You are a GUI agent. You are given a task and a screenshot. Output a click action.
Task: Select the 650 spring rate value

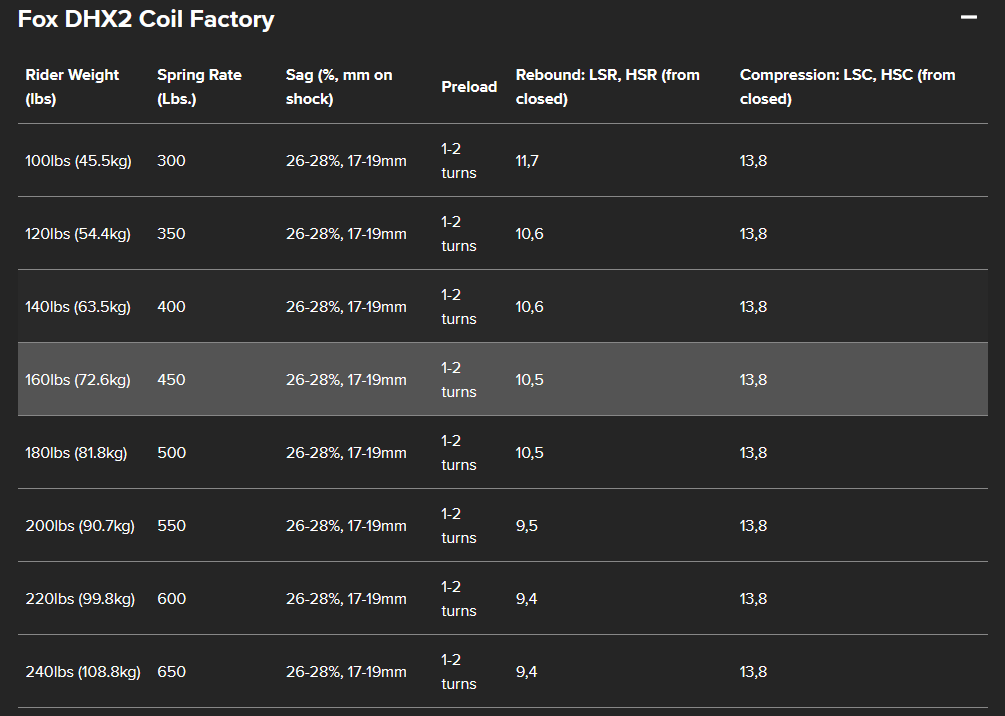click(x=171, y=672)
